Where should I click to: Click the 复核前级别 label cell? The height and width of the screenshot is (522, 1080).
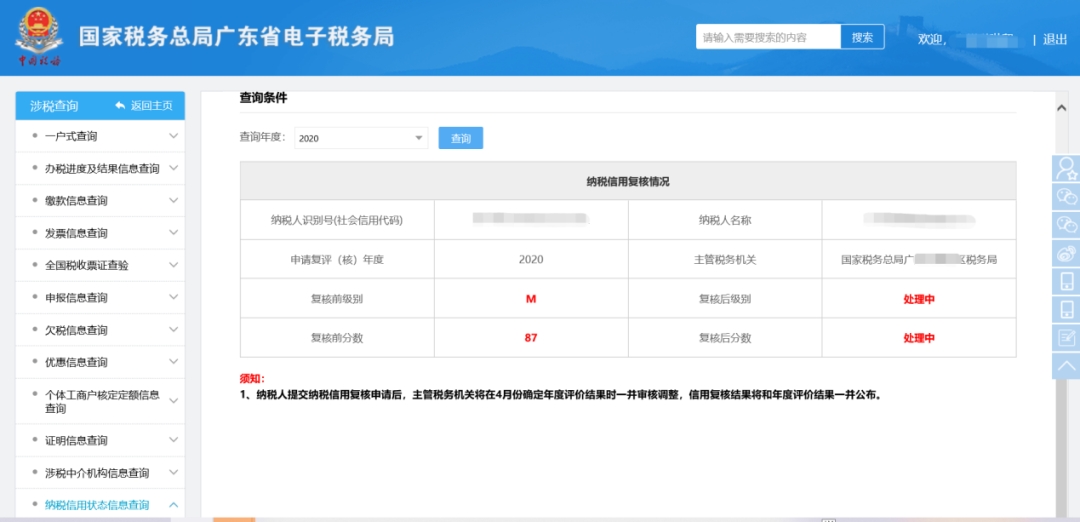(337, 299)
